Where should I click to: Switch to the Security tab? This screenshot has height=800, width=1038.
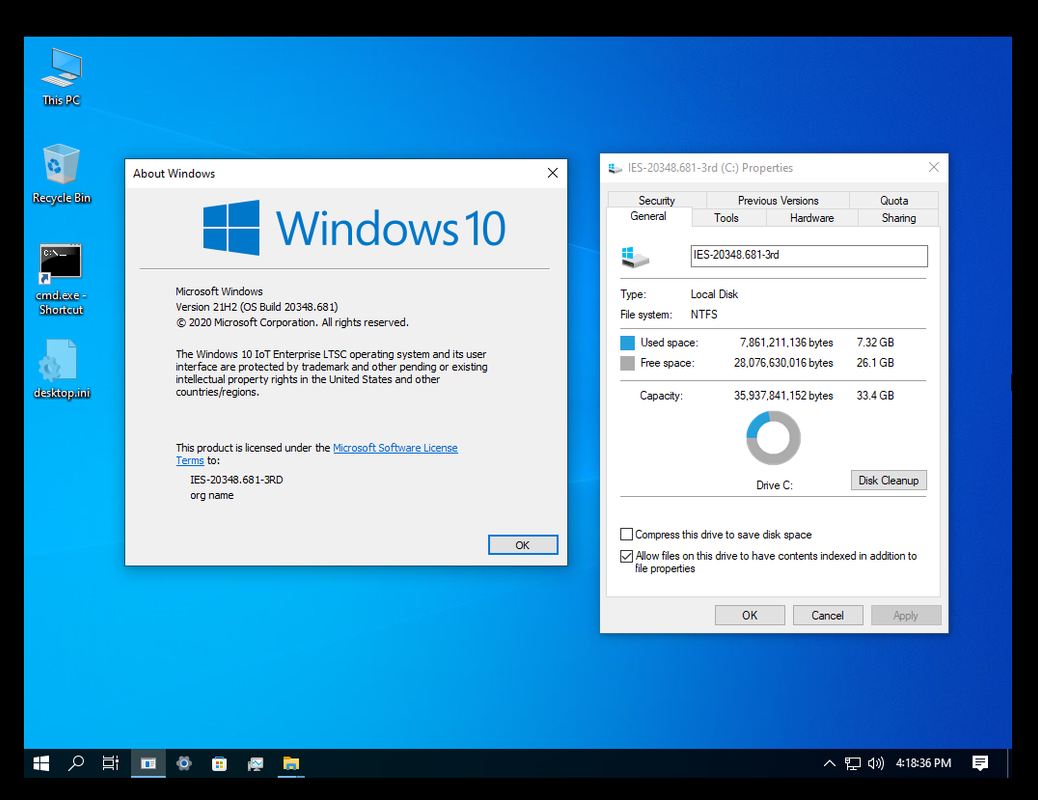pyautogui.click(x=657, y=200)
